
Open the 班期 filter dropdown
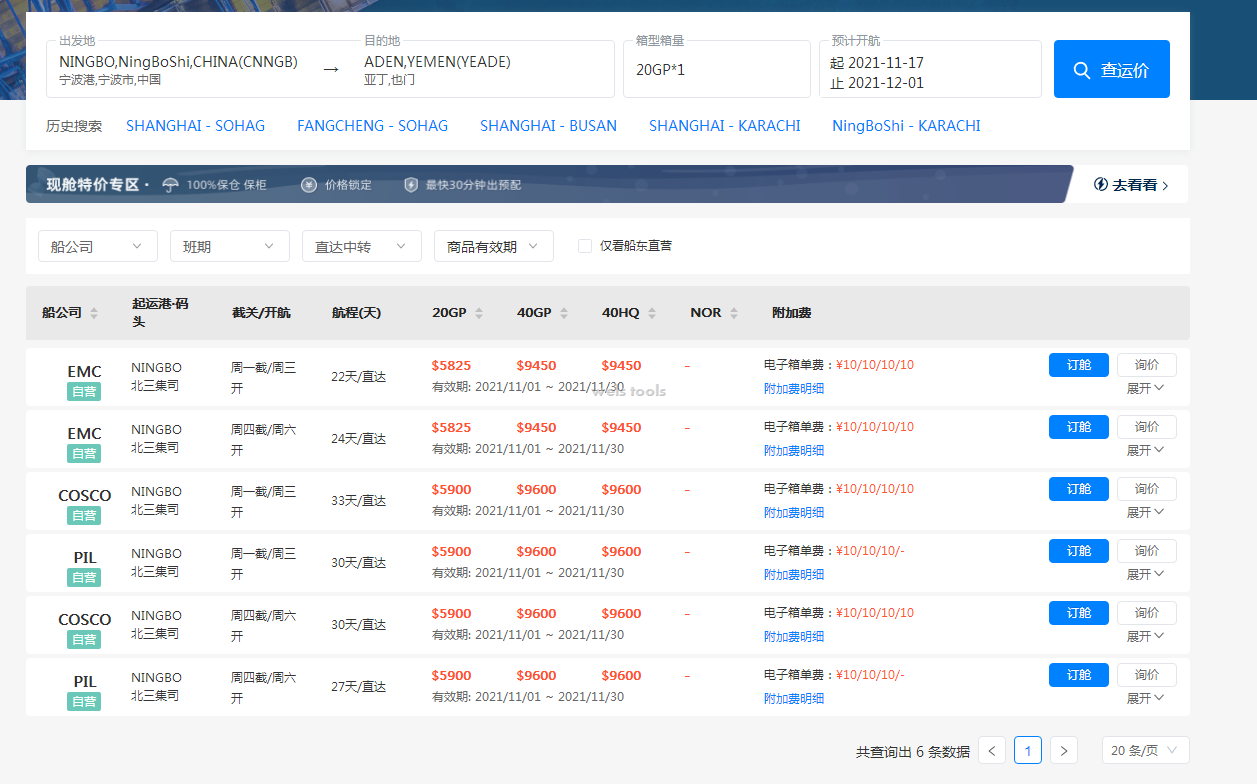point(229,246)
